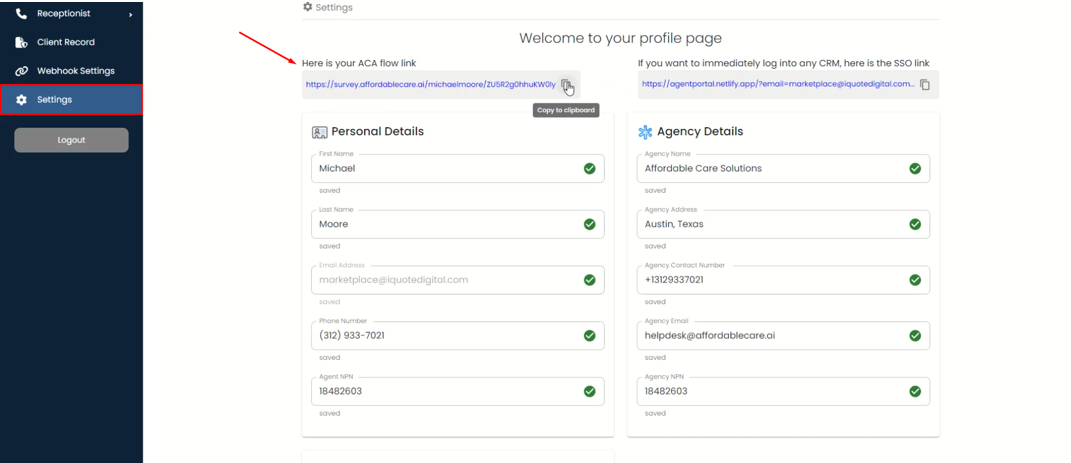Image resolution: width=1071 pixels, height=463 pixels.
Task: Edit the Agent NPN field
Action: 458,391
